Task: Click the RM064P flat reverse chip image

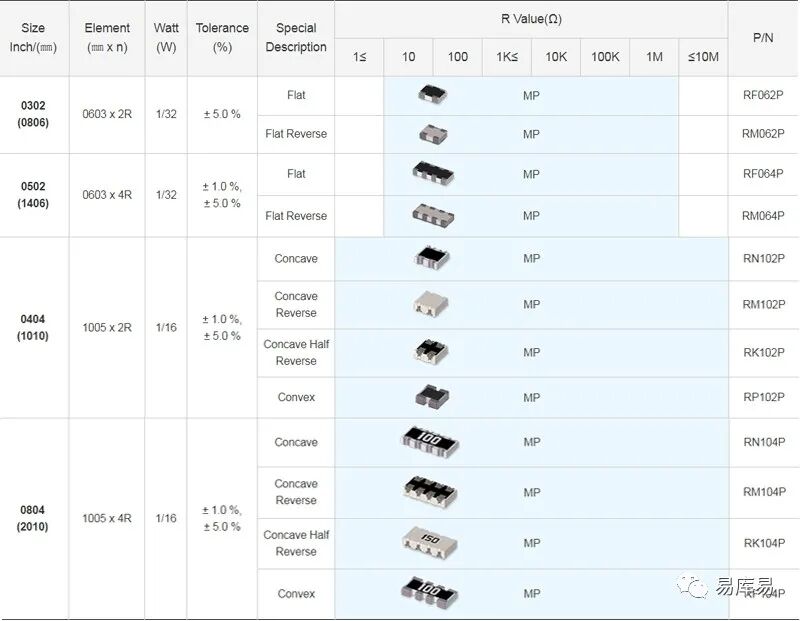Action: [x=433, y=215]
